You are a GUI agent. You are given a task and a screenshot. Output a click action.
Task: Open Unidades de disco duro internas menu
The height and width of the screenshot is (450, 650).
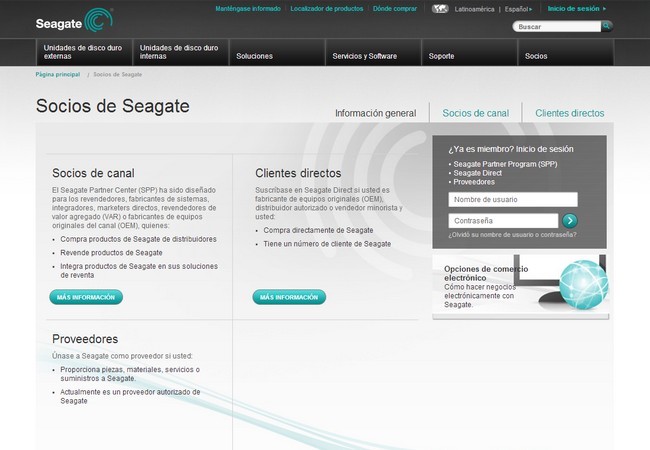coord(180,52)
